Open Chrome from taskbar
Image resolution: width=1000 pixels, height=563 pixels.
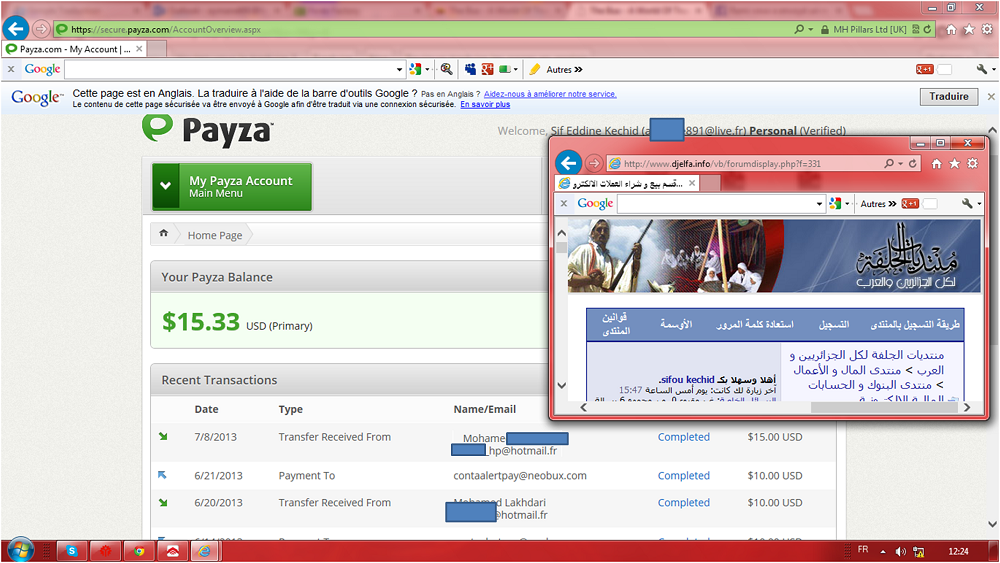[x=138, y=551]
